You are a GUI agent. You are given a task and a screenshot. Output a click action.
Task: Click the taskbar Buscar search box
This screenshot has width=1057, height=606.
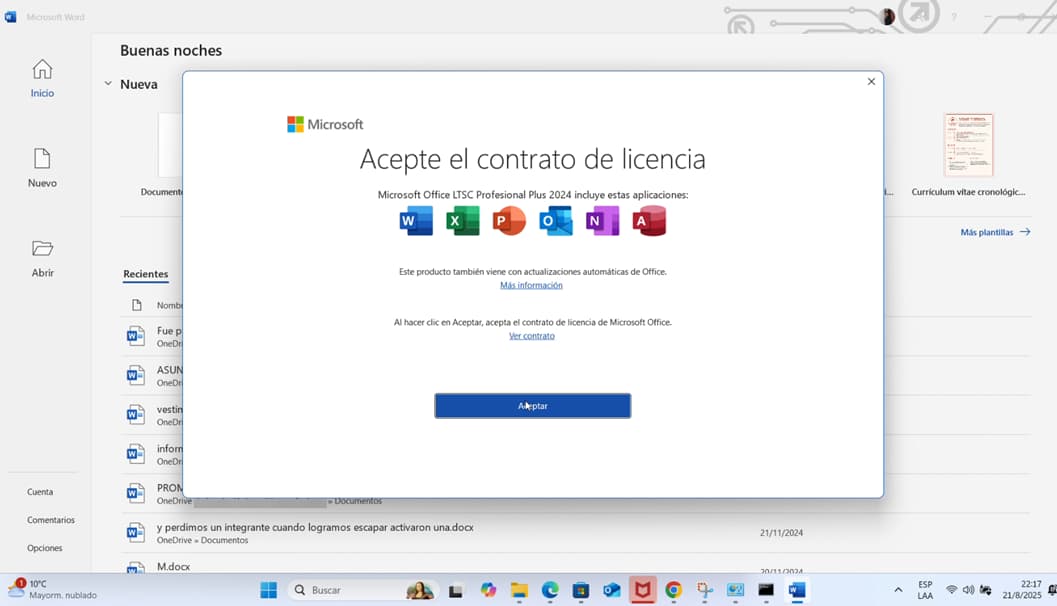(x=346, y=590)
